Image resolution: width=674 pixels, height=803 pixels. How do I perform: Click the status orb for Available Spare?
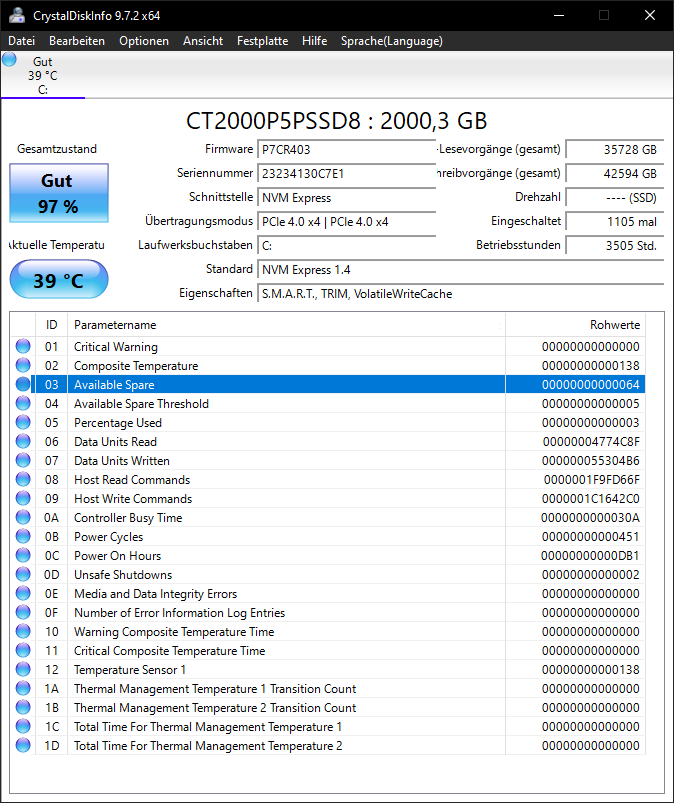[23, 384]
